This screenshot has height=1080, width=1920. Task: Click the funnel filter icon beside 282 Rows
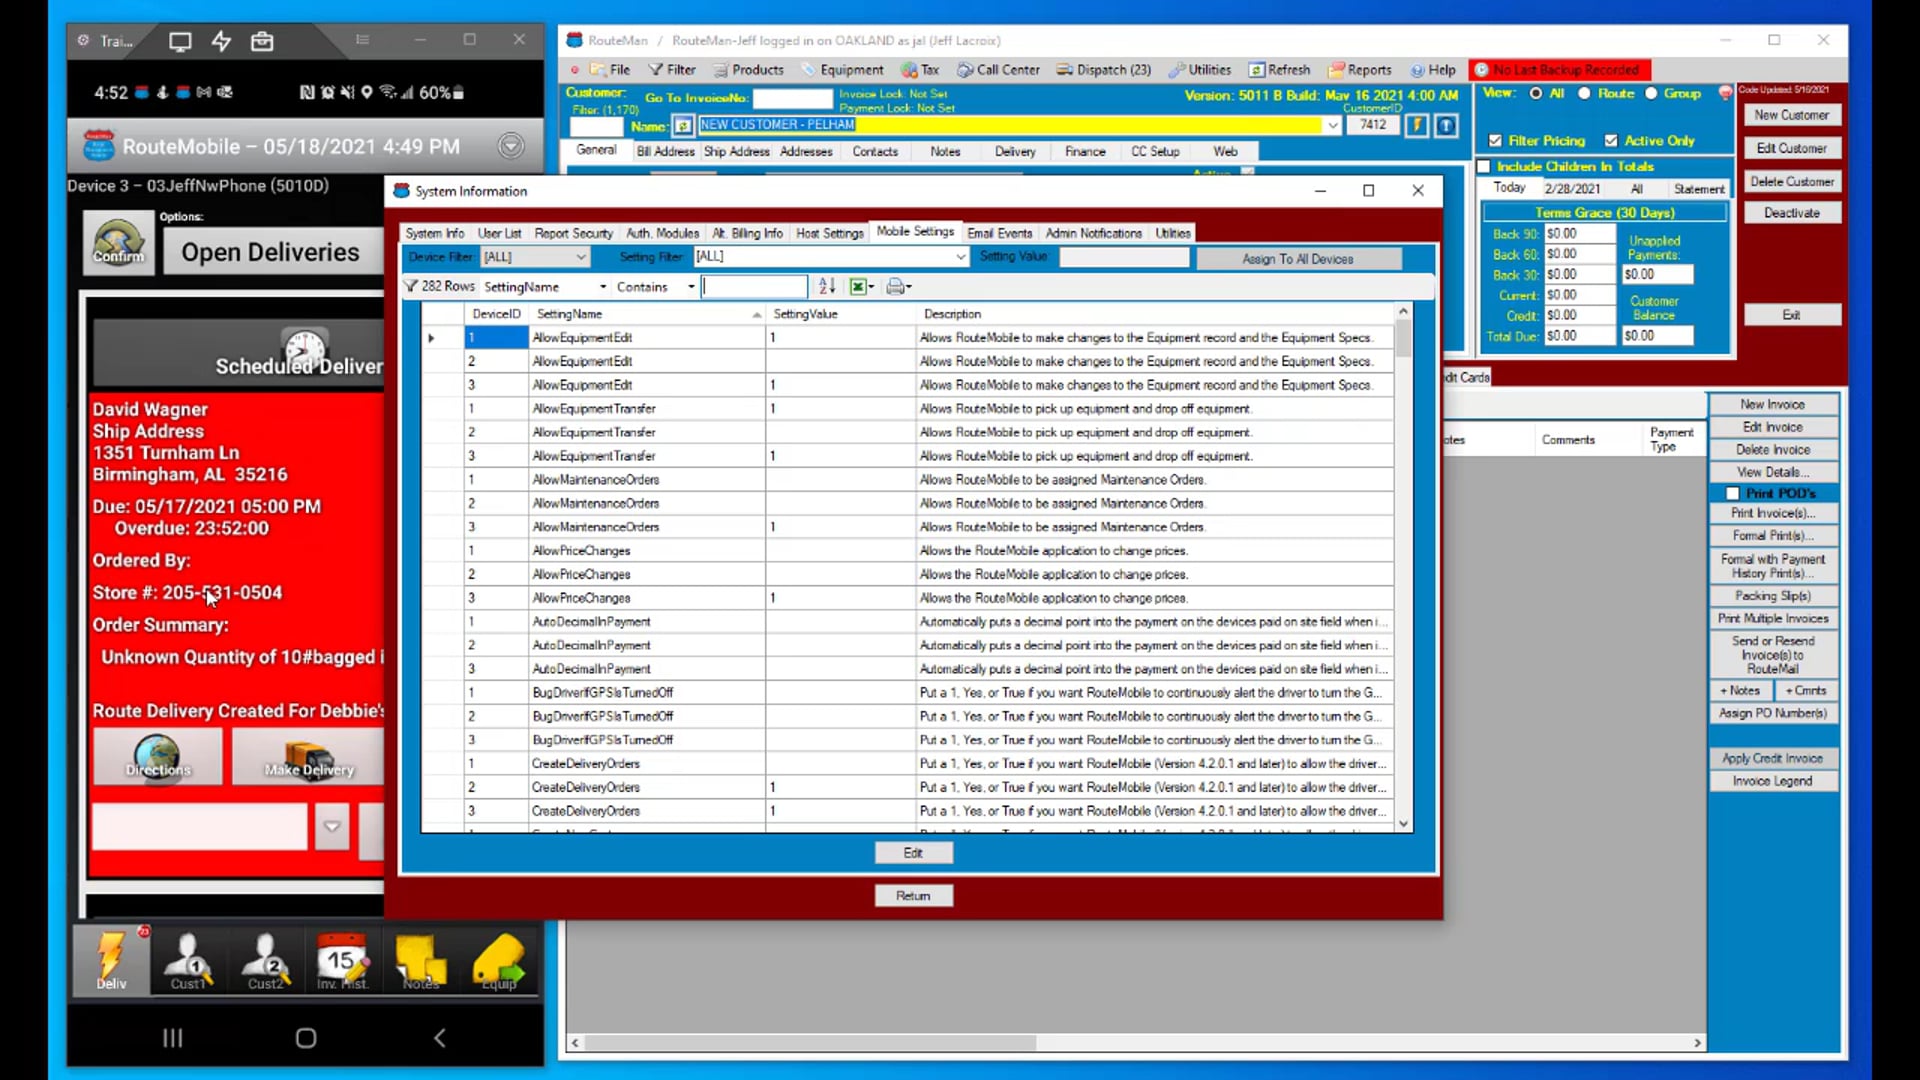(410, 286)
